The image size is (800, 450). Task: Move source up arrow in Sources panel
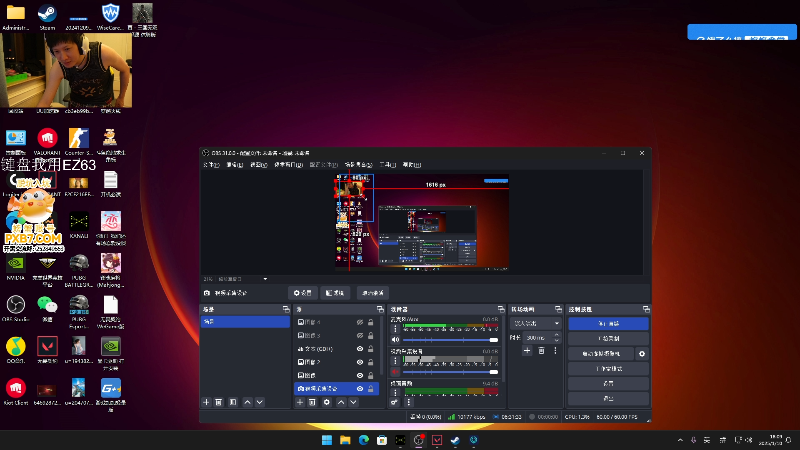pyautogui.click(x=341, y=402)
